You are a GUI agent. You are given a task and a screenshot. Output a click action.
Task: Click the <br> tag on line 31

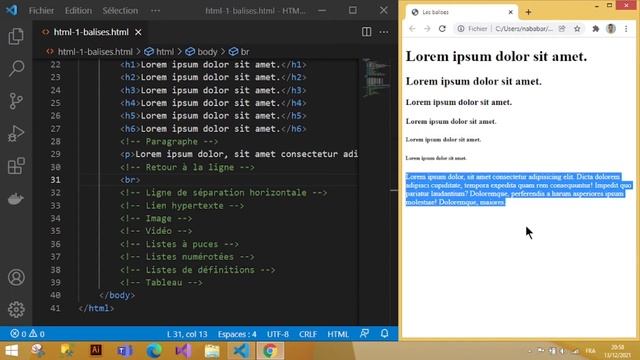130,180
